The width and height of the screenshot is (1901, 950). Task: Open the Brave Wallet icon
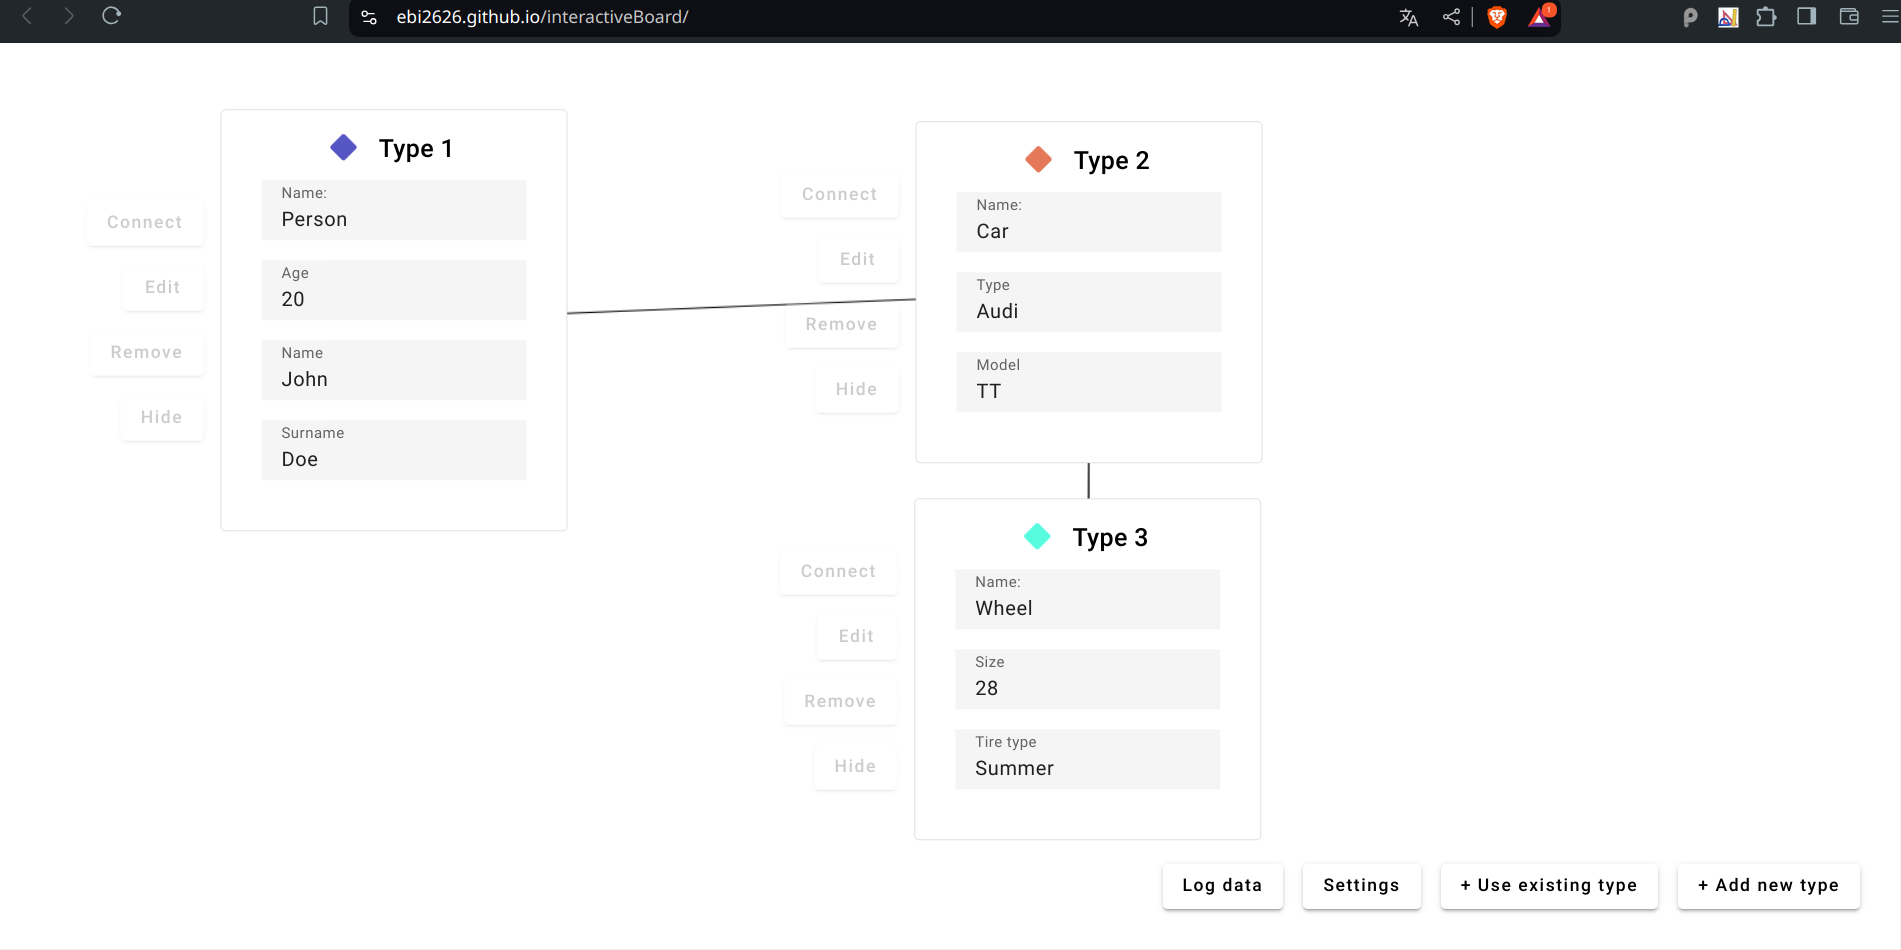[x=1848, y=17]
